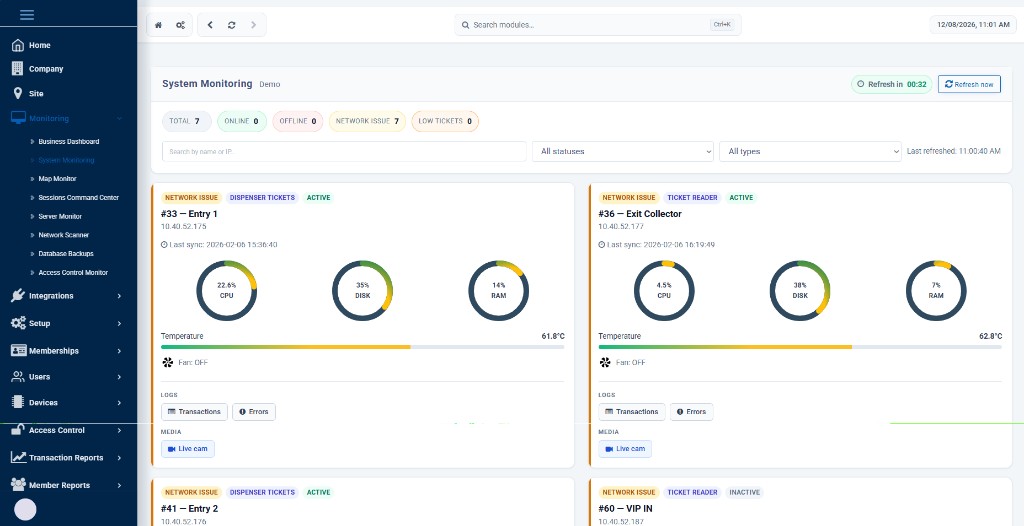Click the Entry 1 CPU gauge
The image size is (1024, 526).
[227, 291]
